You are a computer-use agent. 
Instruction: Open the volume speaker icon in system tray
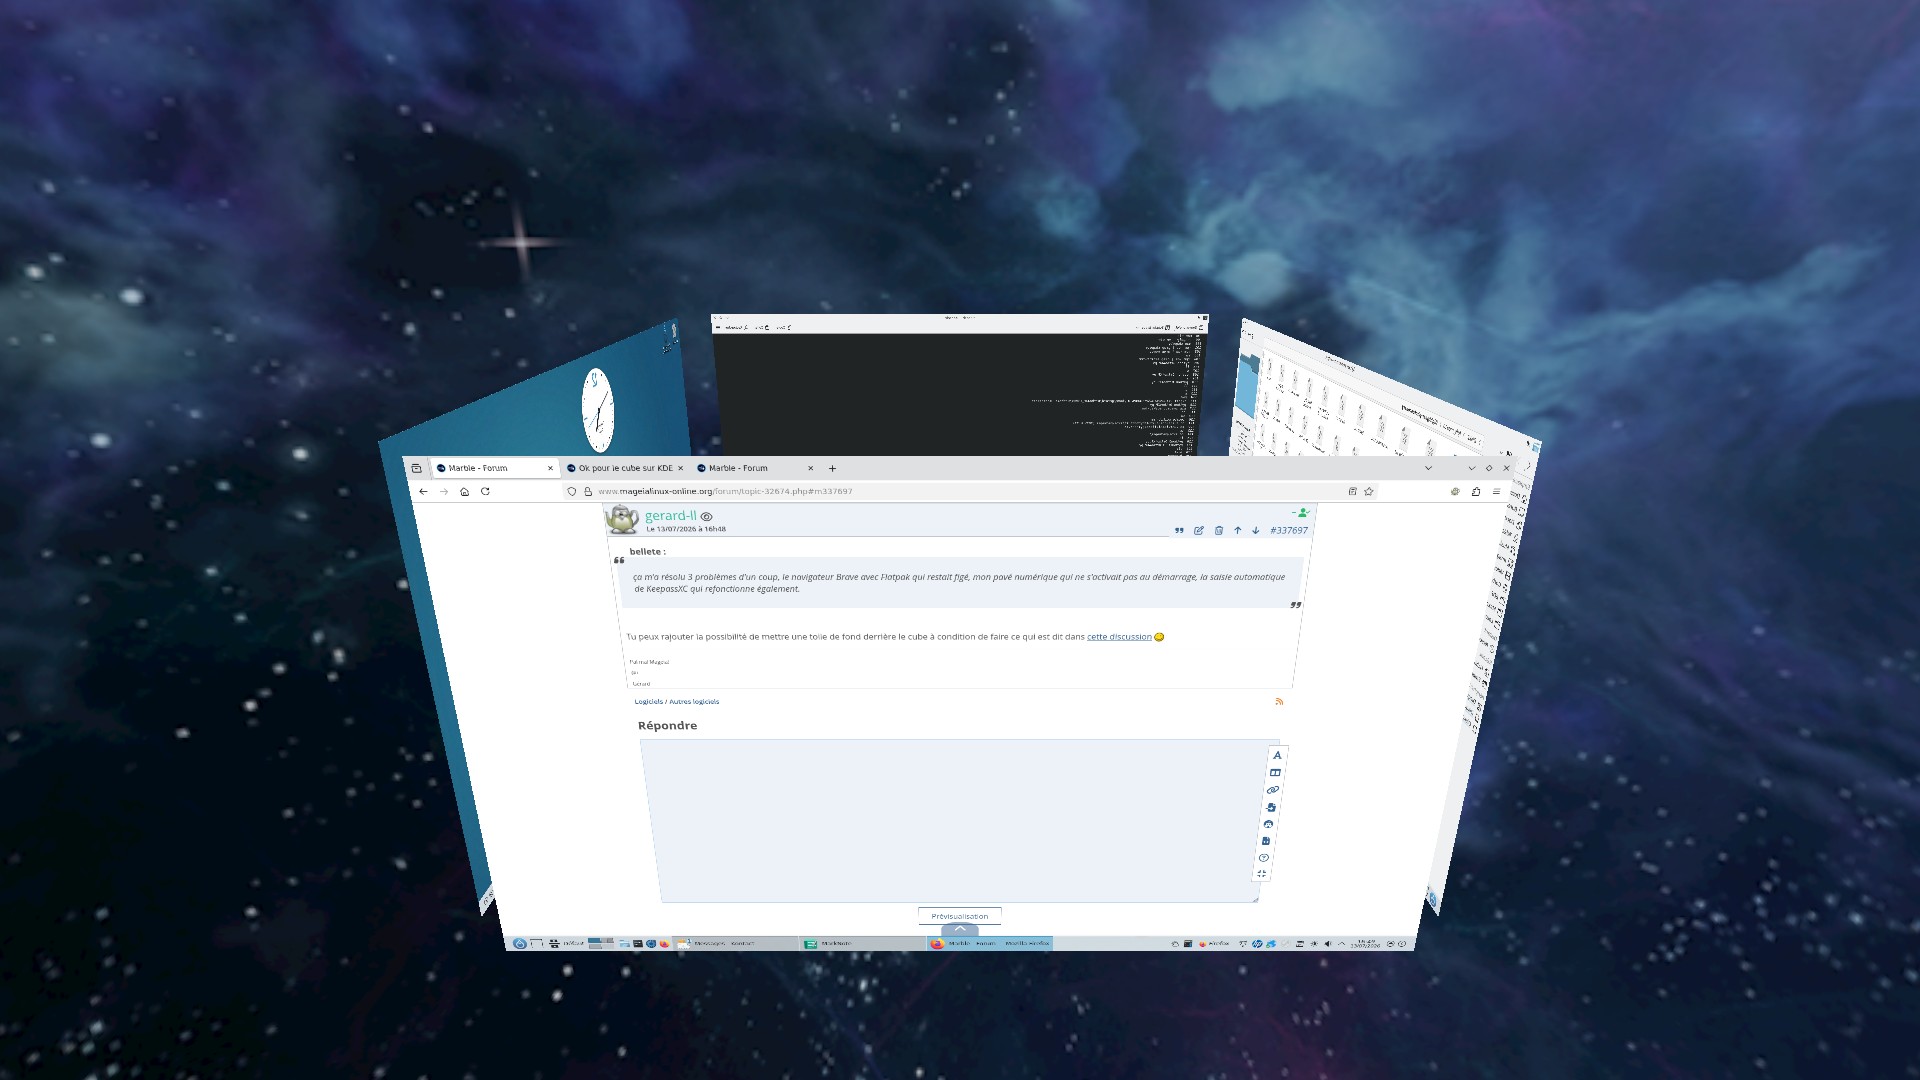pos(1328,944)
